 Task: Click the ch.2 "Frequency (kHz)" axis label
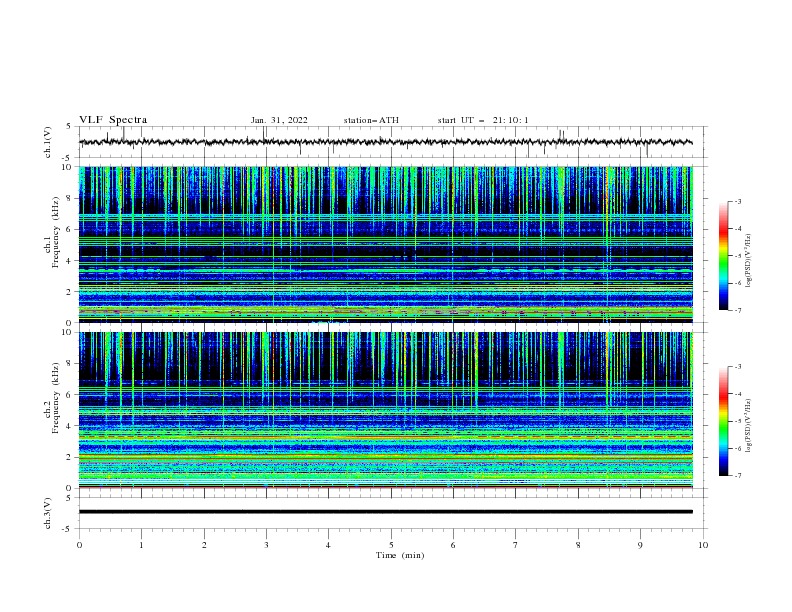coord(56,398)
